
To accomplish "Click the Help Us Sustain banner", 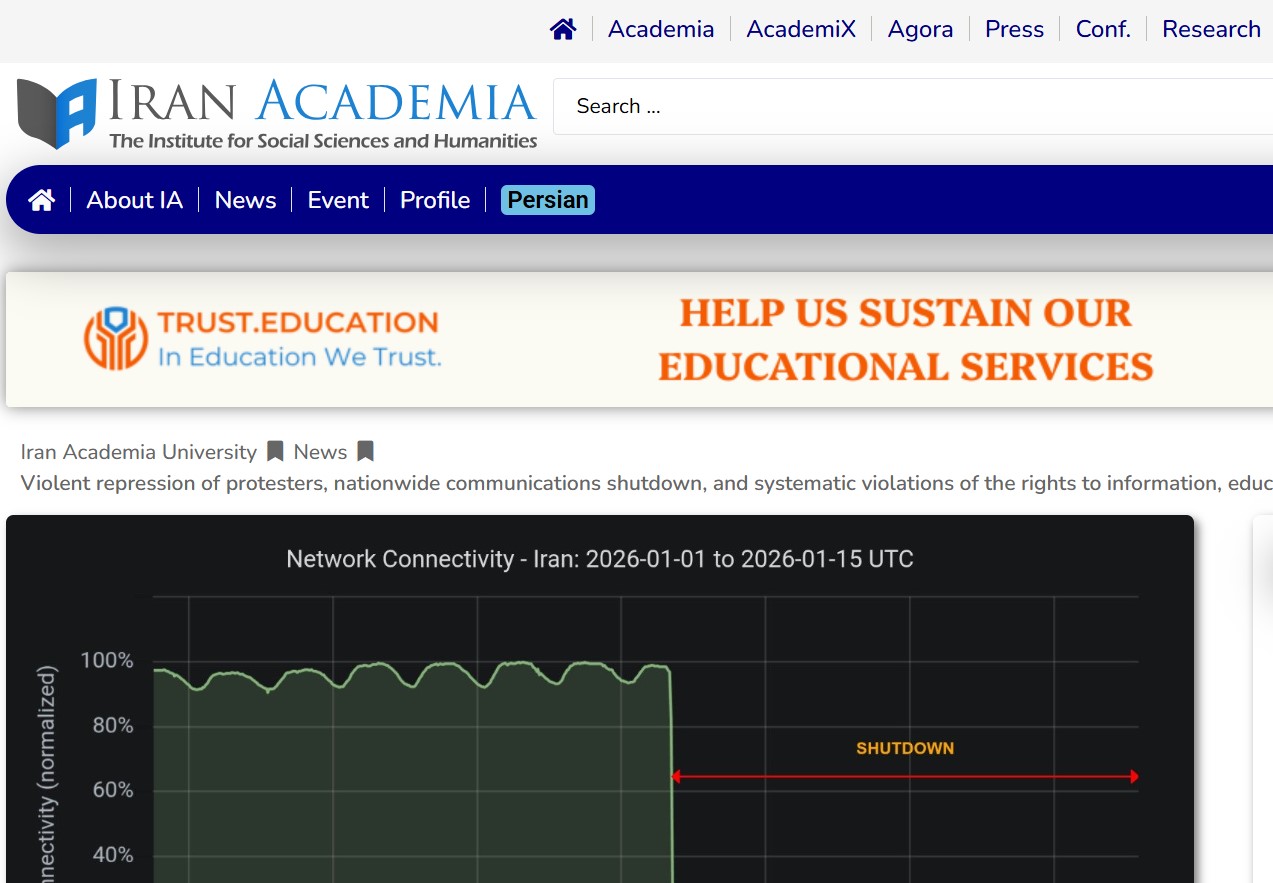I will pyautogui.click(x=905, y=340).
